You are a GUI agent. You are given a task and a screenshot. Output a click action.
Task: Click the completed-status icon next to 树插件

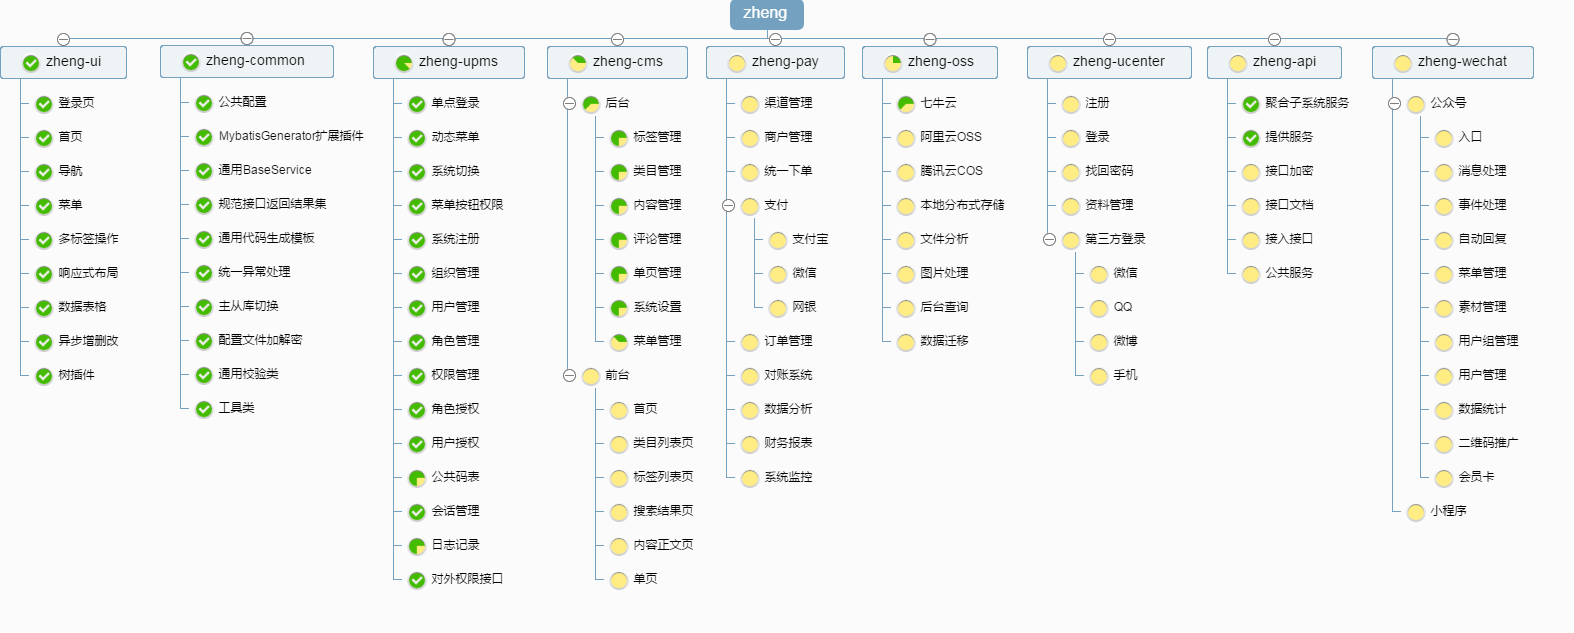click(44, 376)
